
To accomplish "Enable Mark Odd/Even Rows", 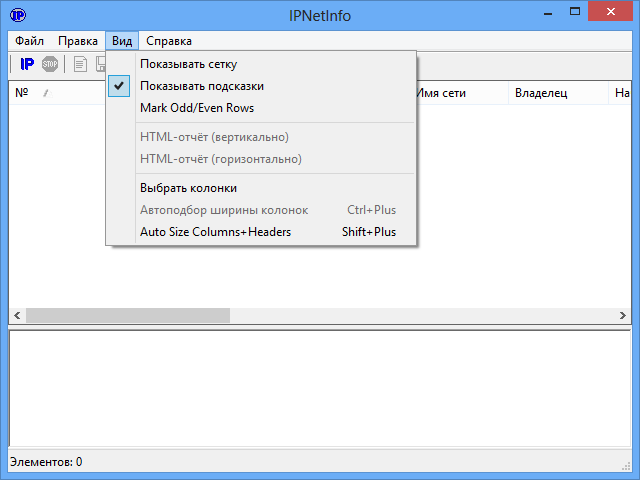I will (x=197, y=108).
